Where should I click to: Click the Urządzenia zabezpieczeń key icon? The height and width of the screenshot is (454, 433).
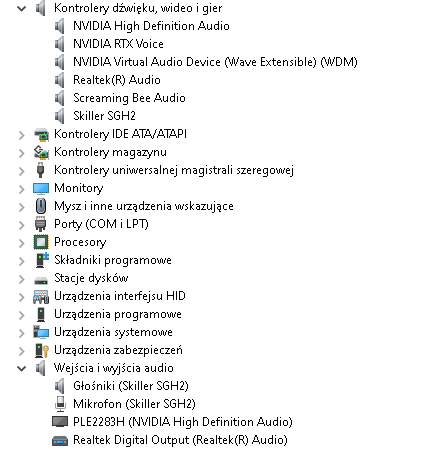click(42, 350)
